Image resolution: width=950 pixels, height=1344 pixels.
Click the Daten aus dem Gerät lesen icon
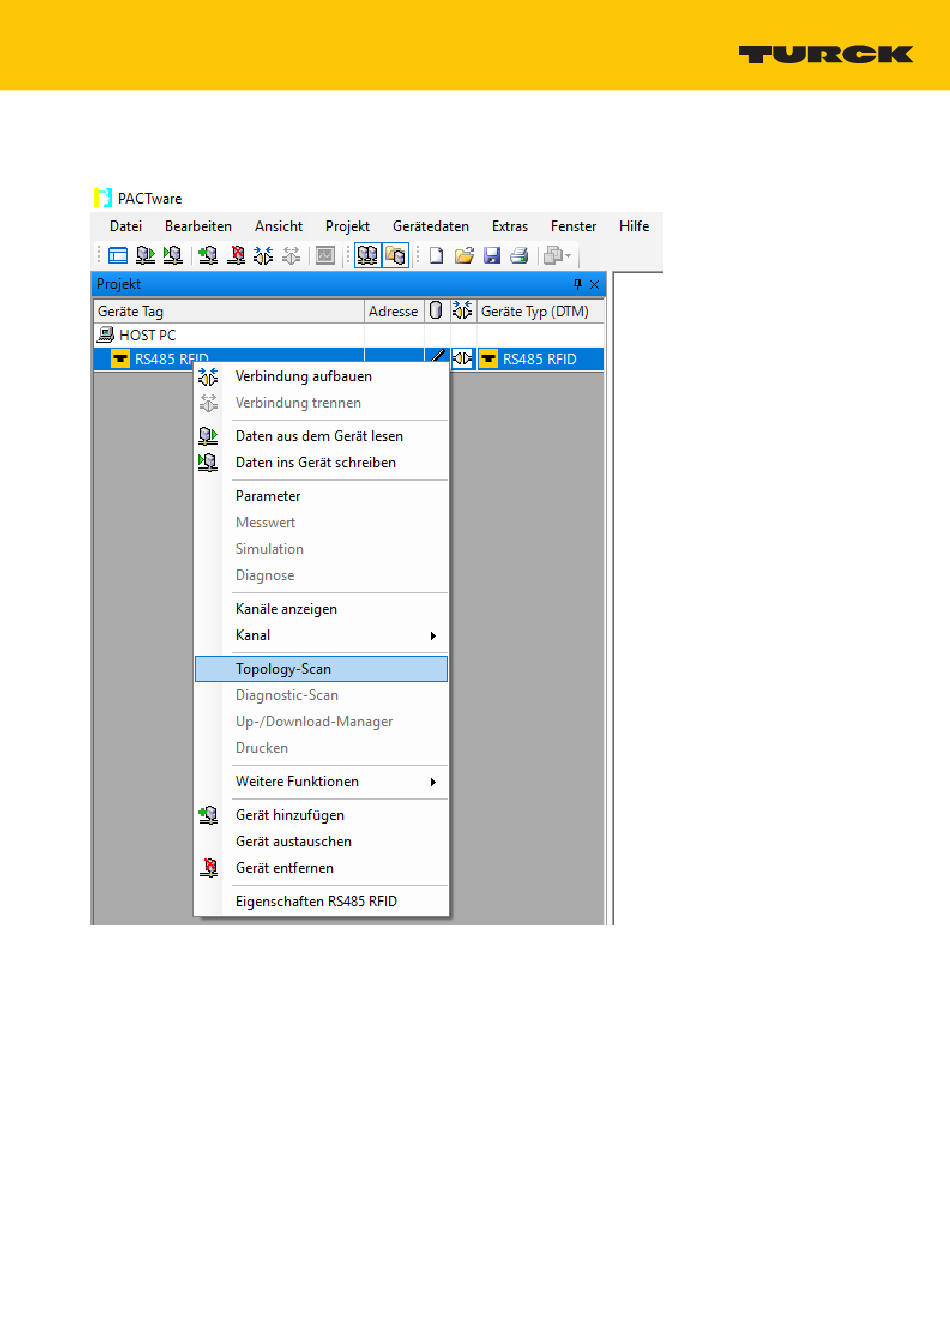pos(208,436)
